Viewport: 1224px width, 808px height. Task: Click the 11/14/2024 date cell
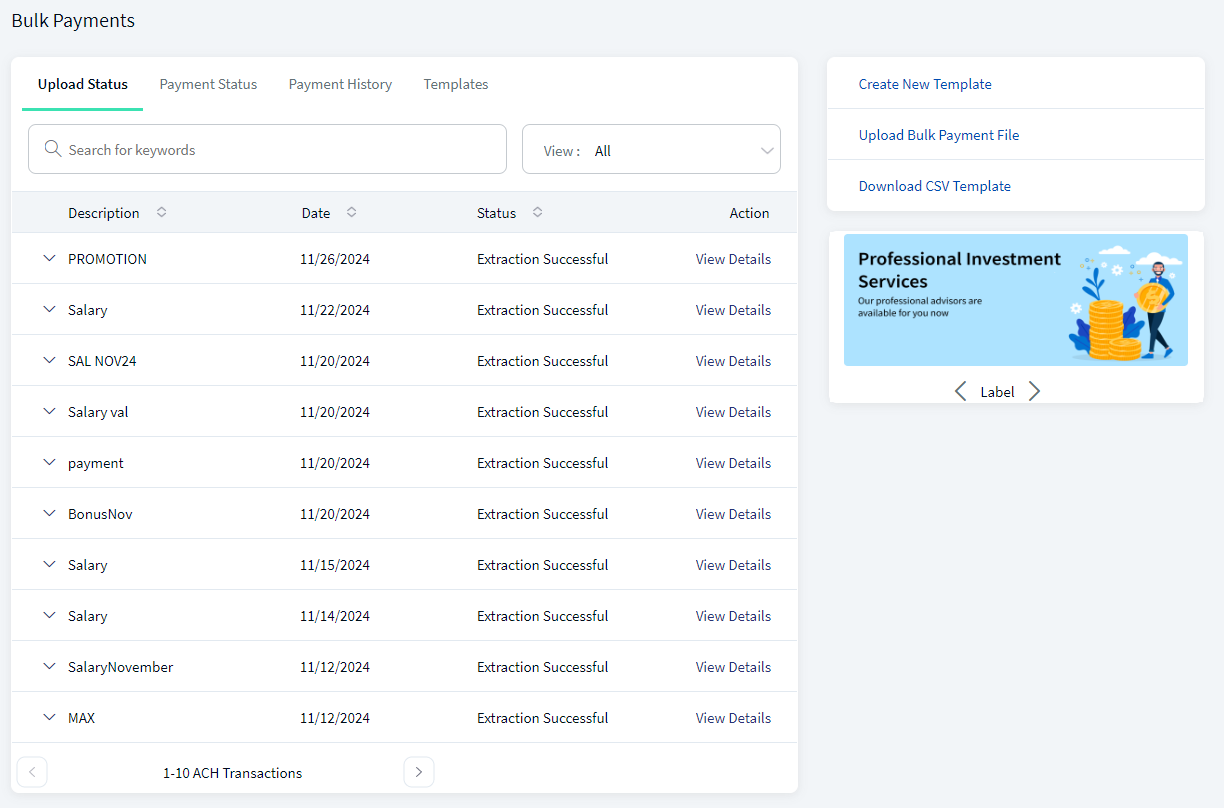click(x=335, y=616)
